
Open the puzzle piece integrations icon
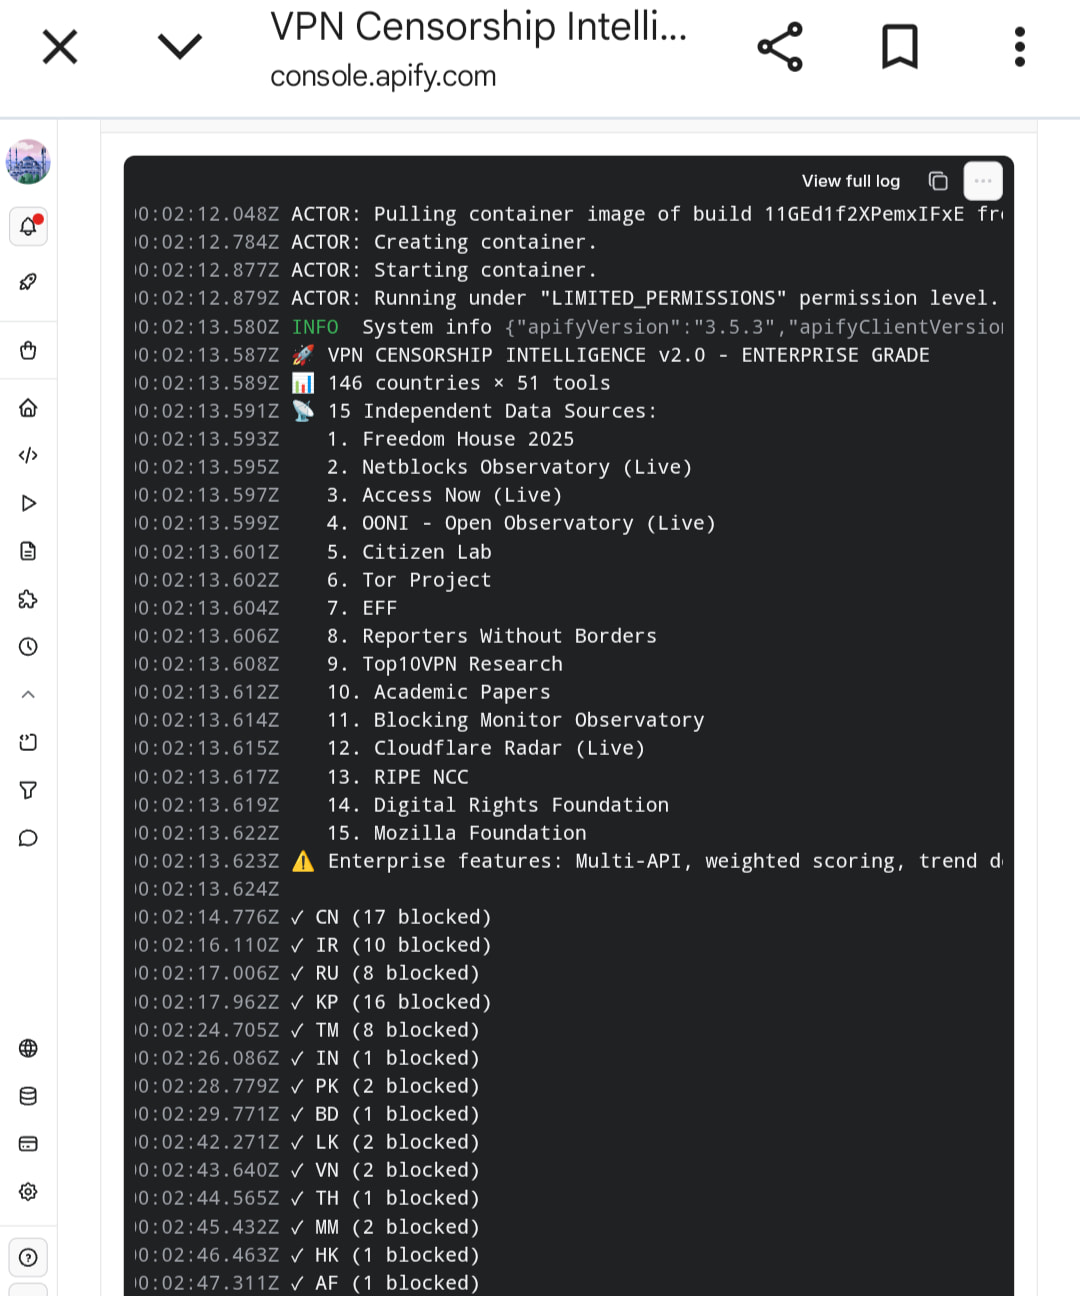click(x=28, y=599)
